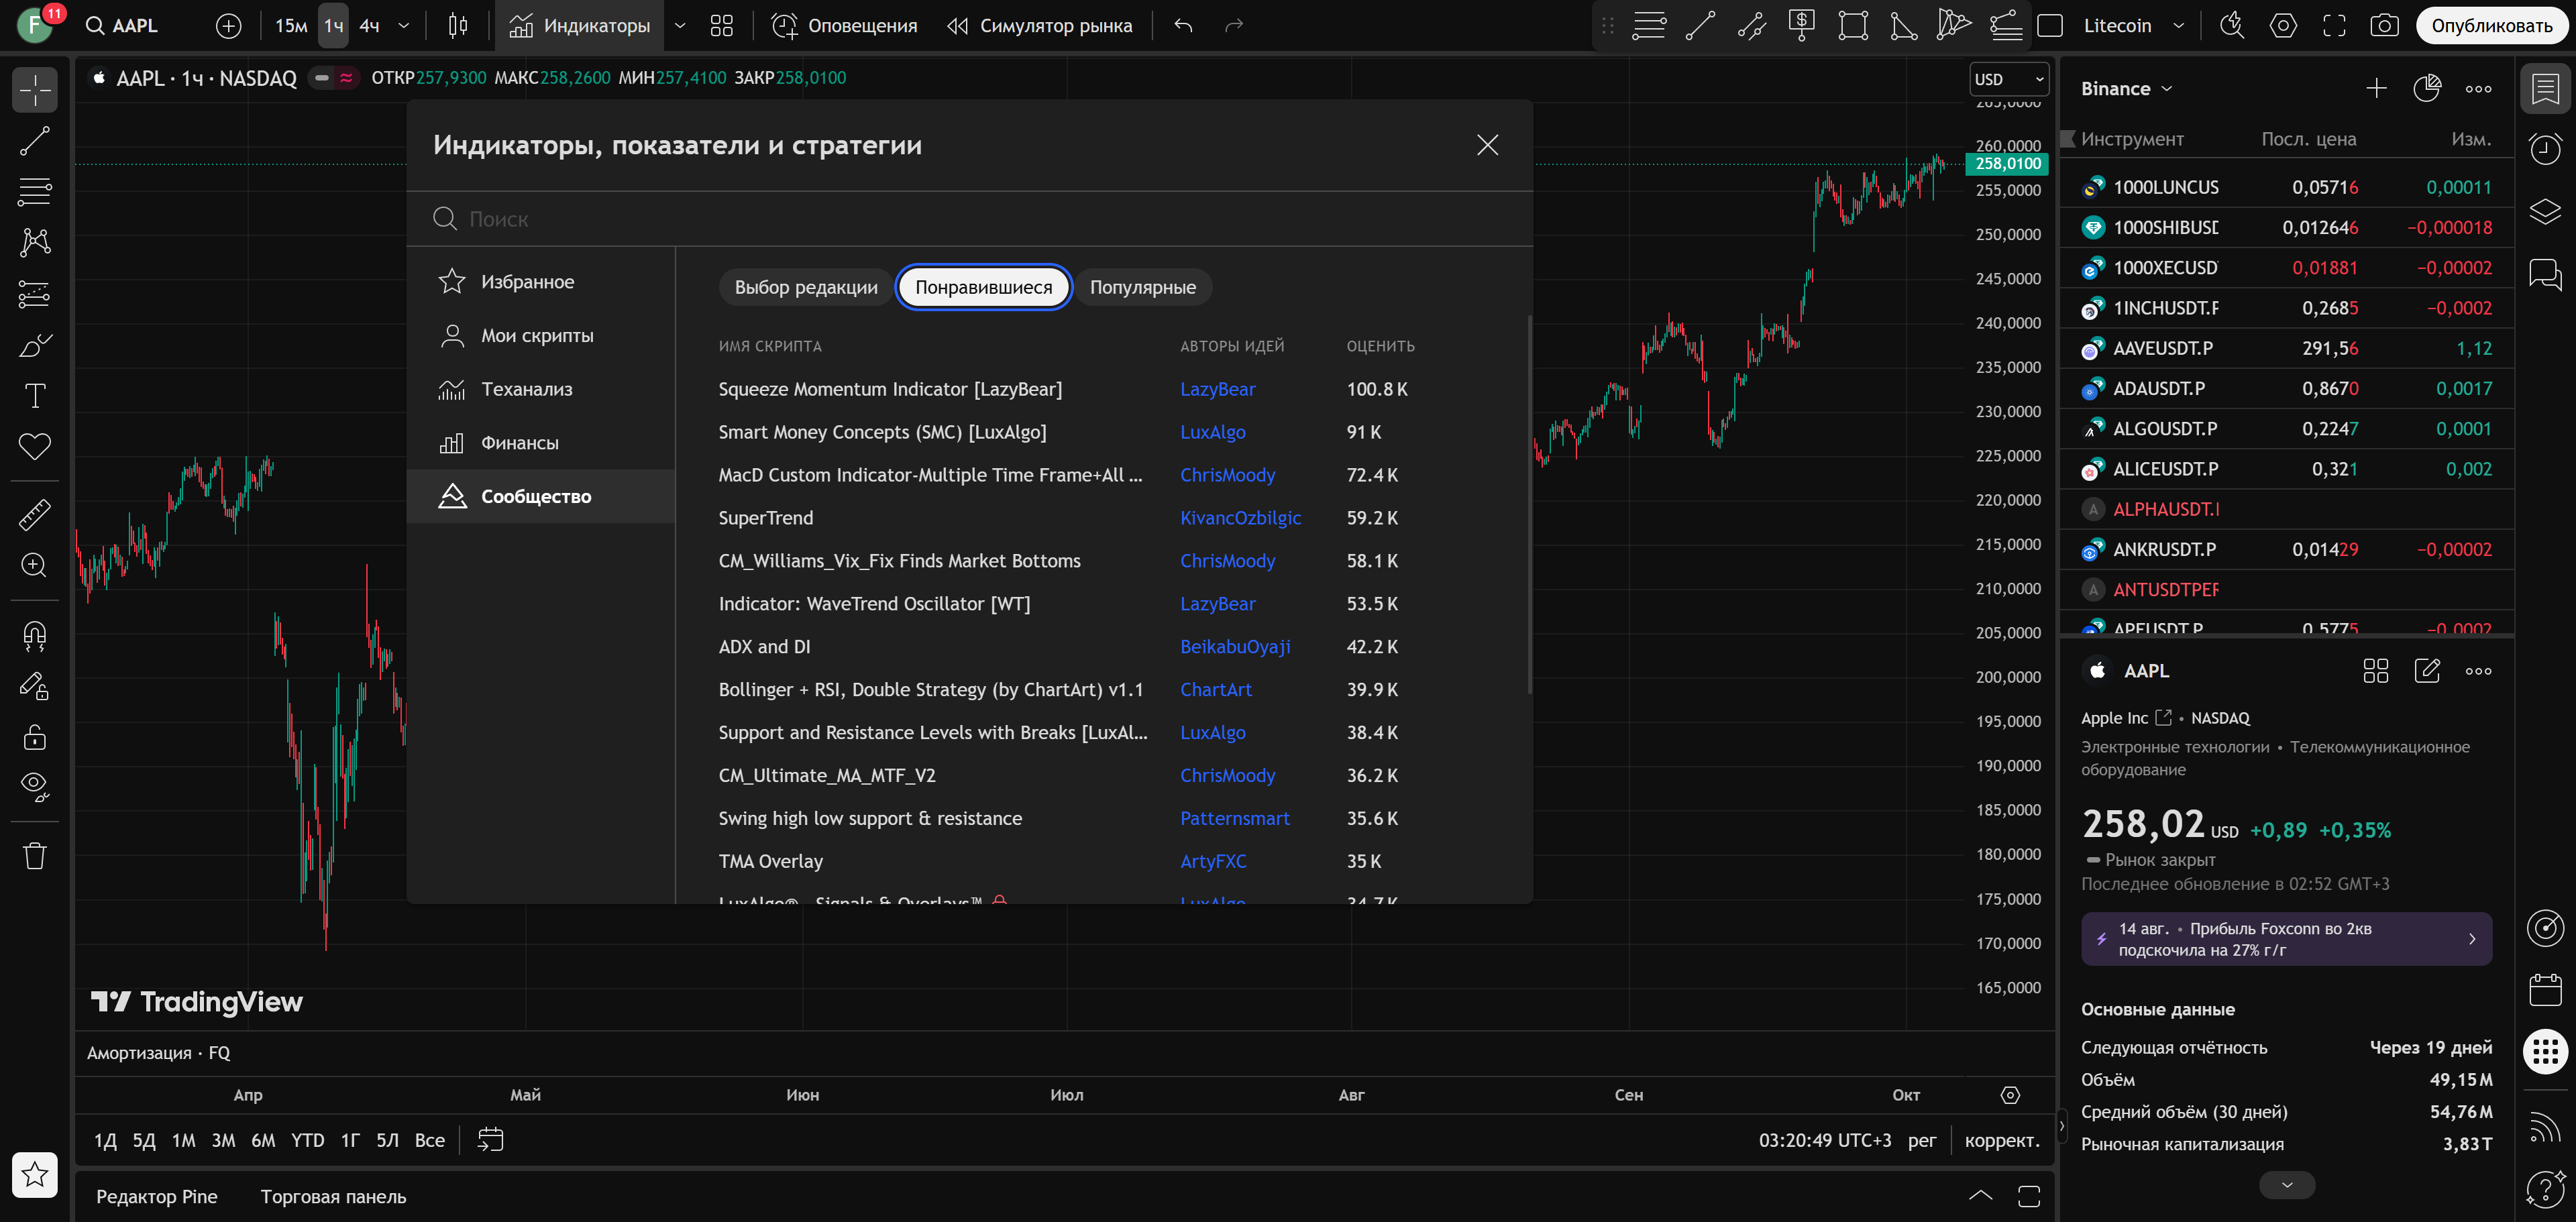Open LazyBear author link for Squeeze Momentum
The height and width of the screenshot is (1222, 2576).
point(1217,389)
